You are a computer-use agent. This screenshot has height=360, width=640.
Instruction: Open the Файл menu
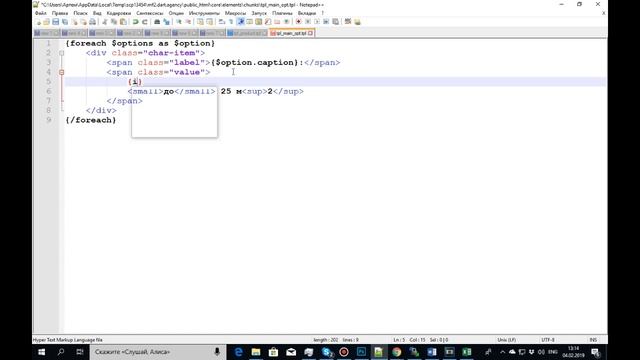(x=40, y=13)
